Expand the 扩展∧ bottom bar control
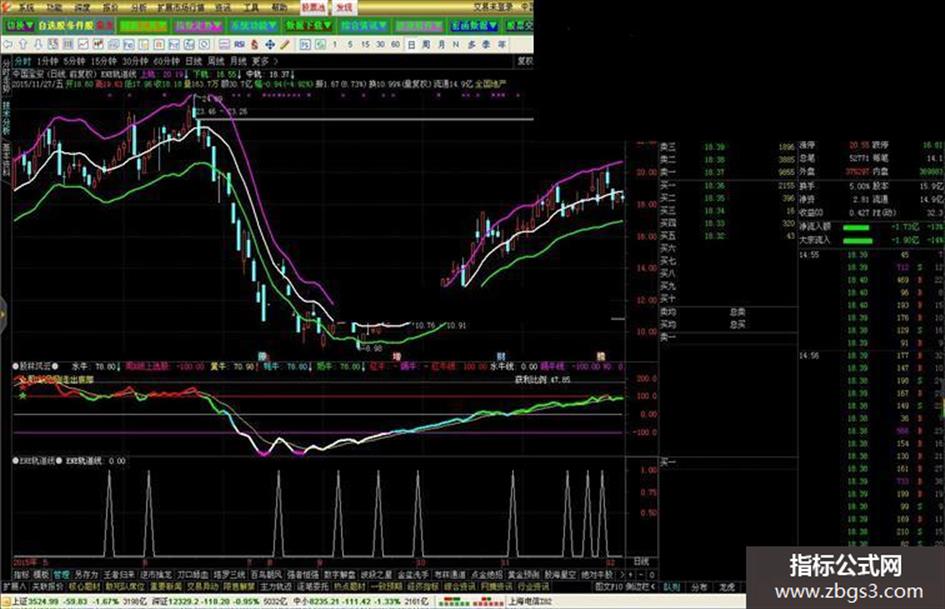 click(x=14, y=586)
